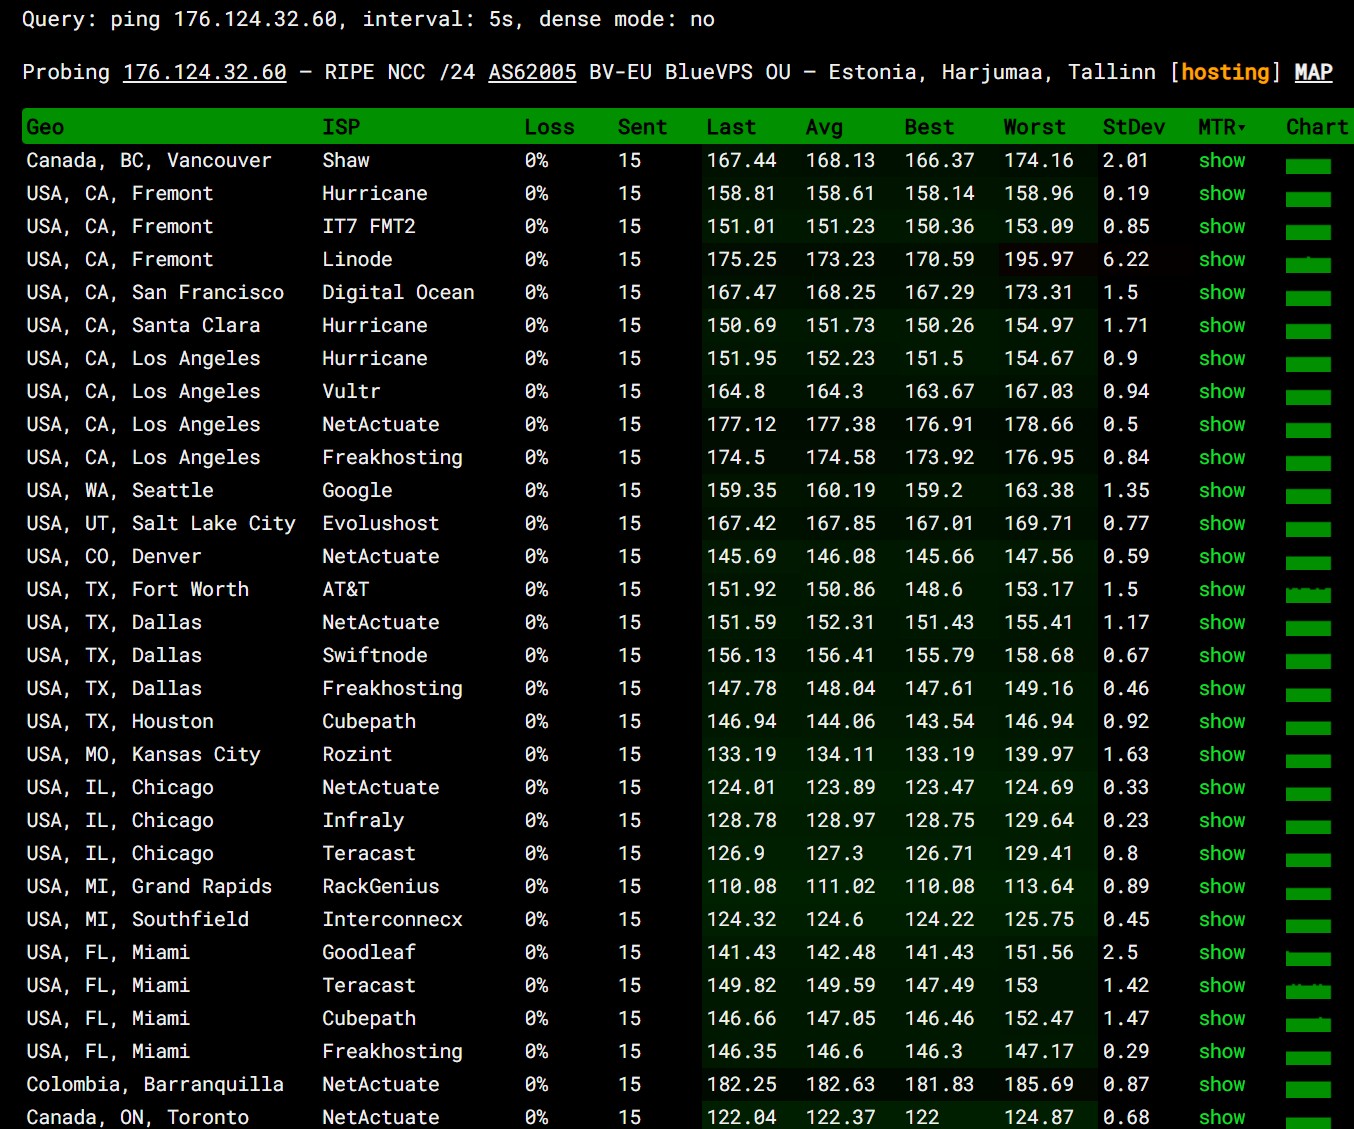Show MTR for Barranquilla NetActuate row

[x=1222, y=1084]
